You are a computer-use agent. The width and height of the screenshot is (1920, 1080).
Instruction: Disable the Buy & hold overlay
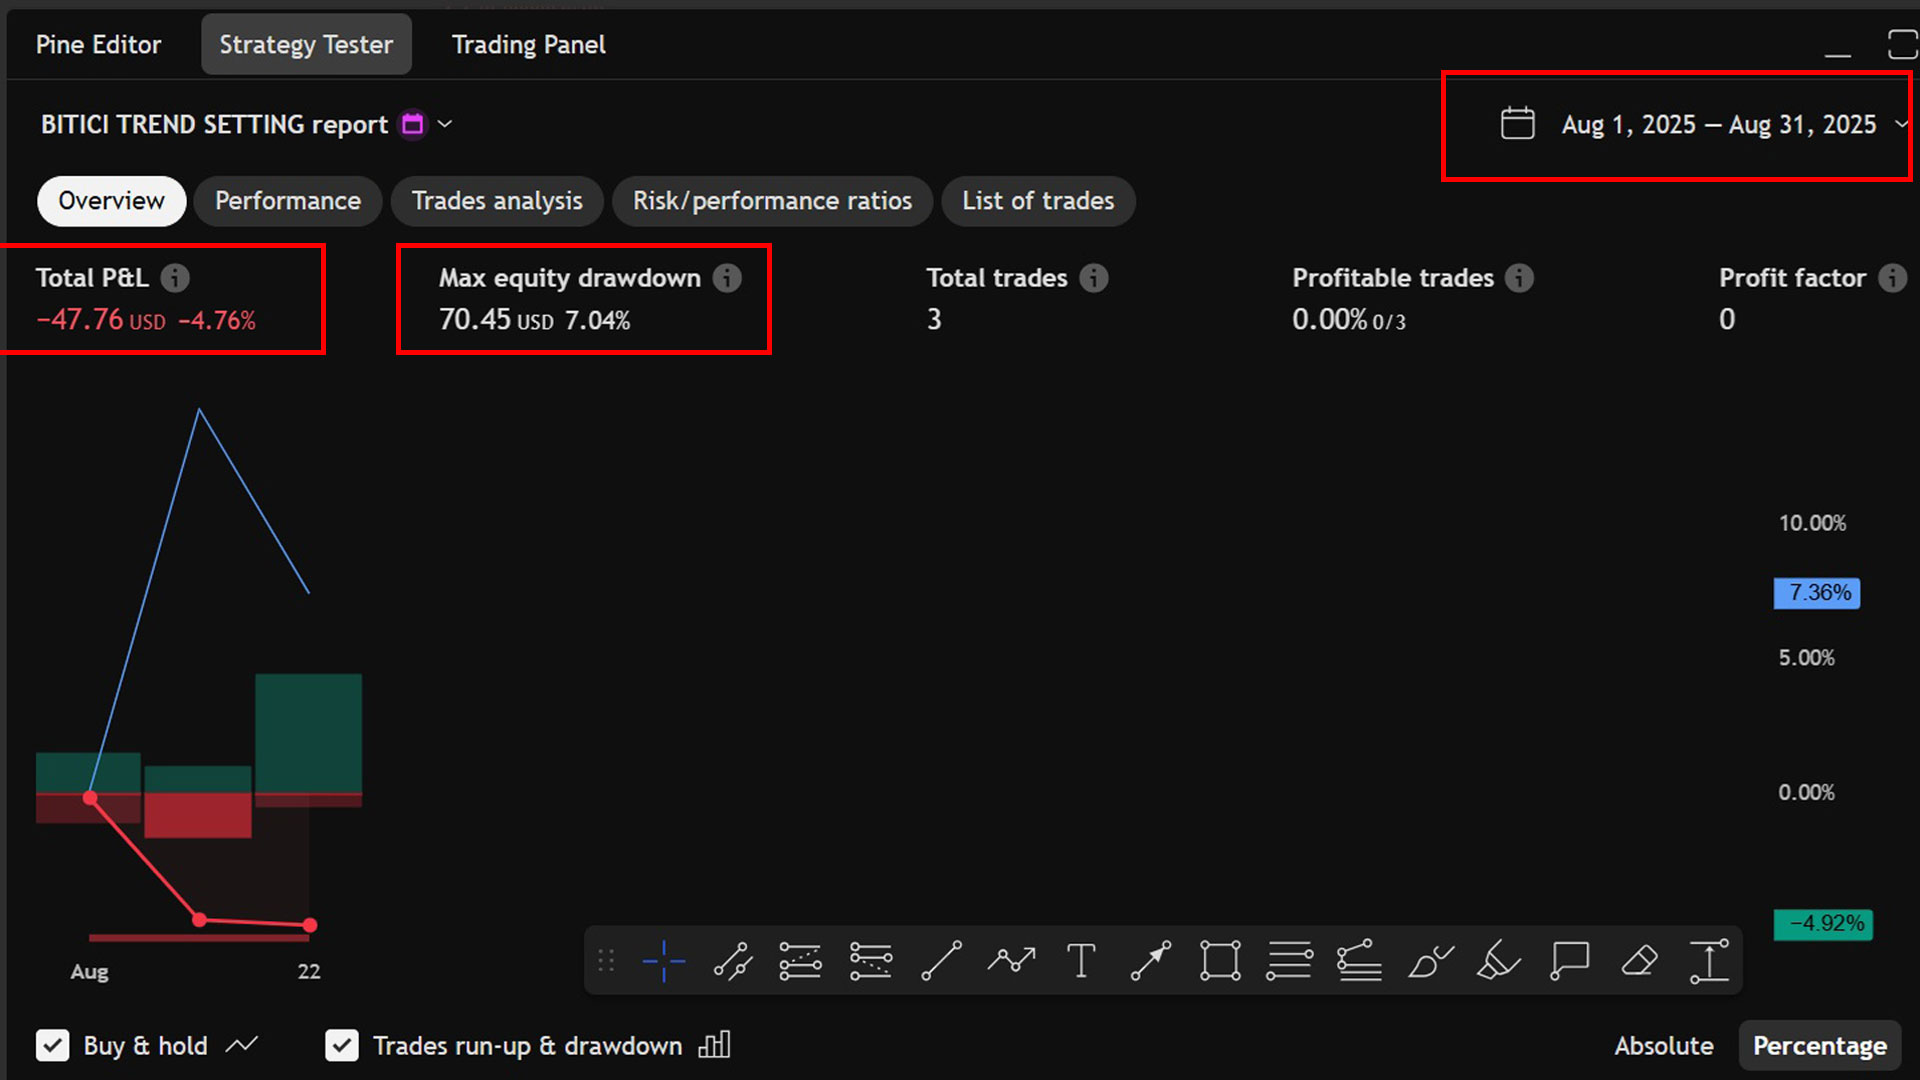coord(53,1045)
